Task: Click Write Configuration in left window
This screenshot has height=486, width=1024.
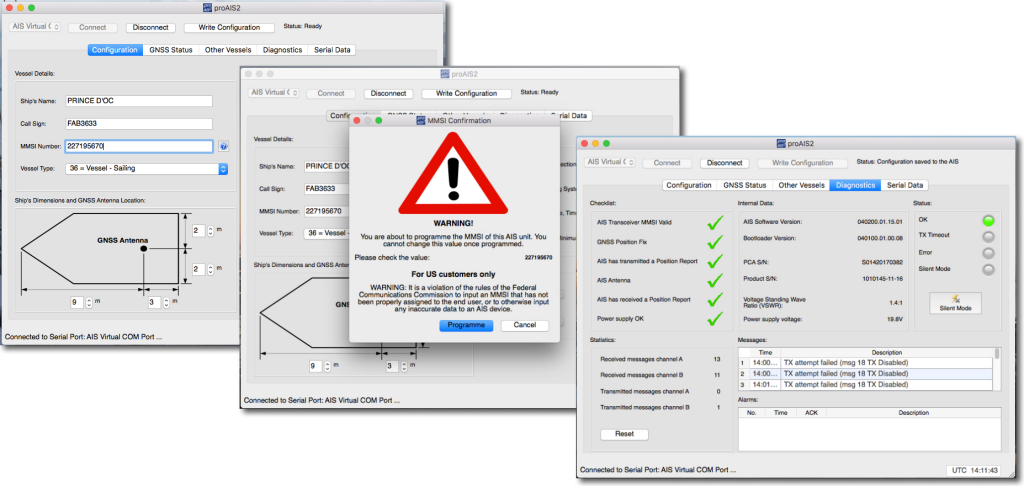Action: (x=229, y=27)
